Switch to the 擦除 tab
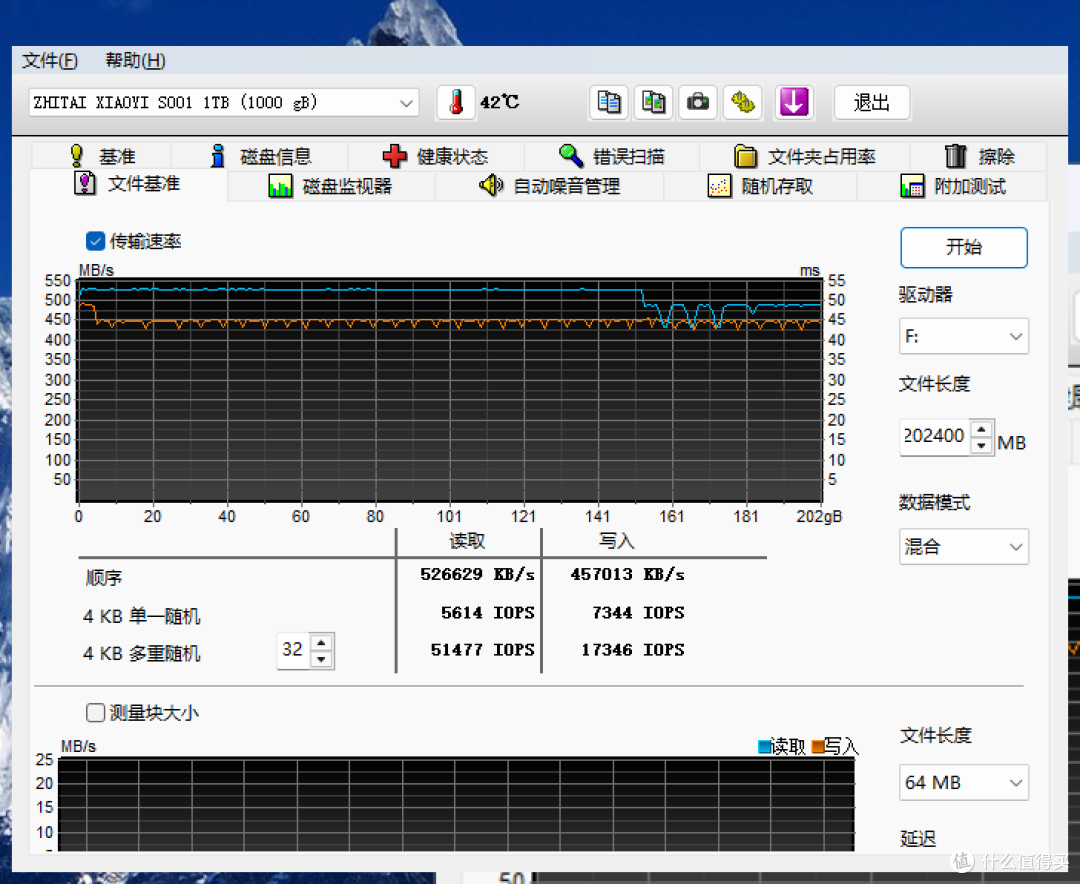The width and height of the screenshot is (1080, 884). coord(979,156)
